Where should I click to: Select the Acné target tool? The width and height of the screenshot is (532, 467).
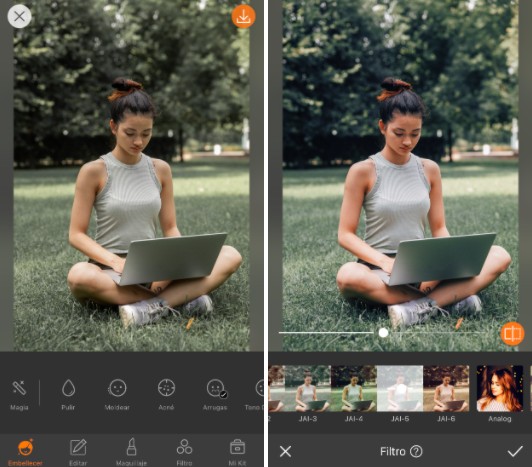(166, 395)
